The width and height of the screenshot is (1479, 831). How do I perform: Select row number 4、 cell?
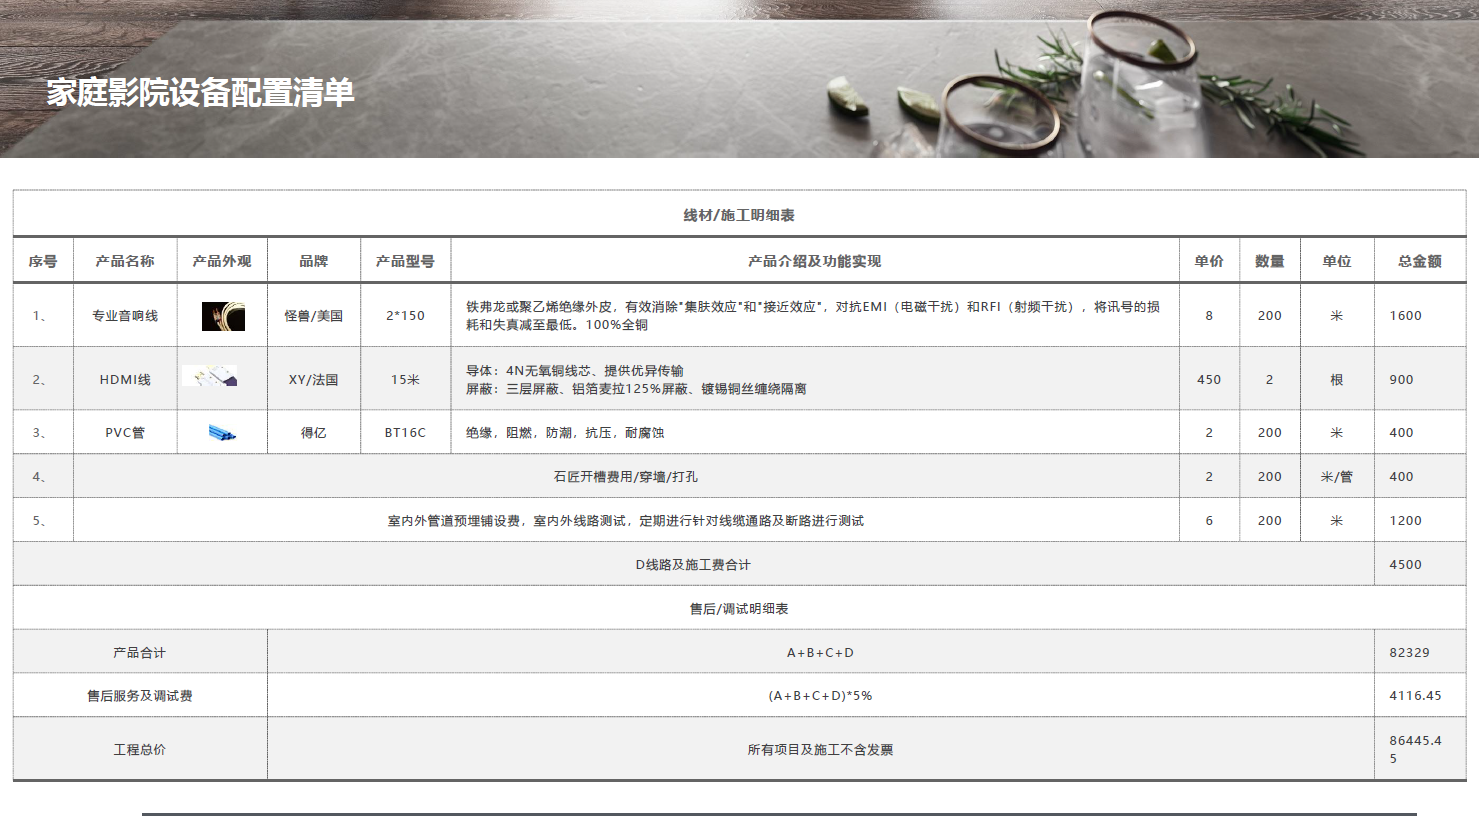pyautogui.click(x=43, y=477)
